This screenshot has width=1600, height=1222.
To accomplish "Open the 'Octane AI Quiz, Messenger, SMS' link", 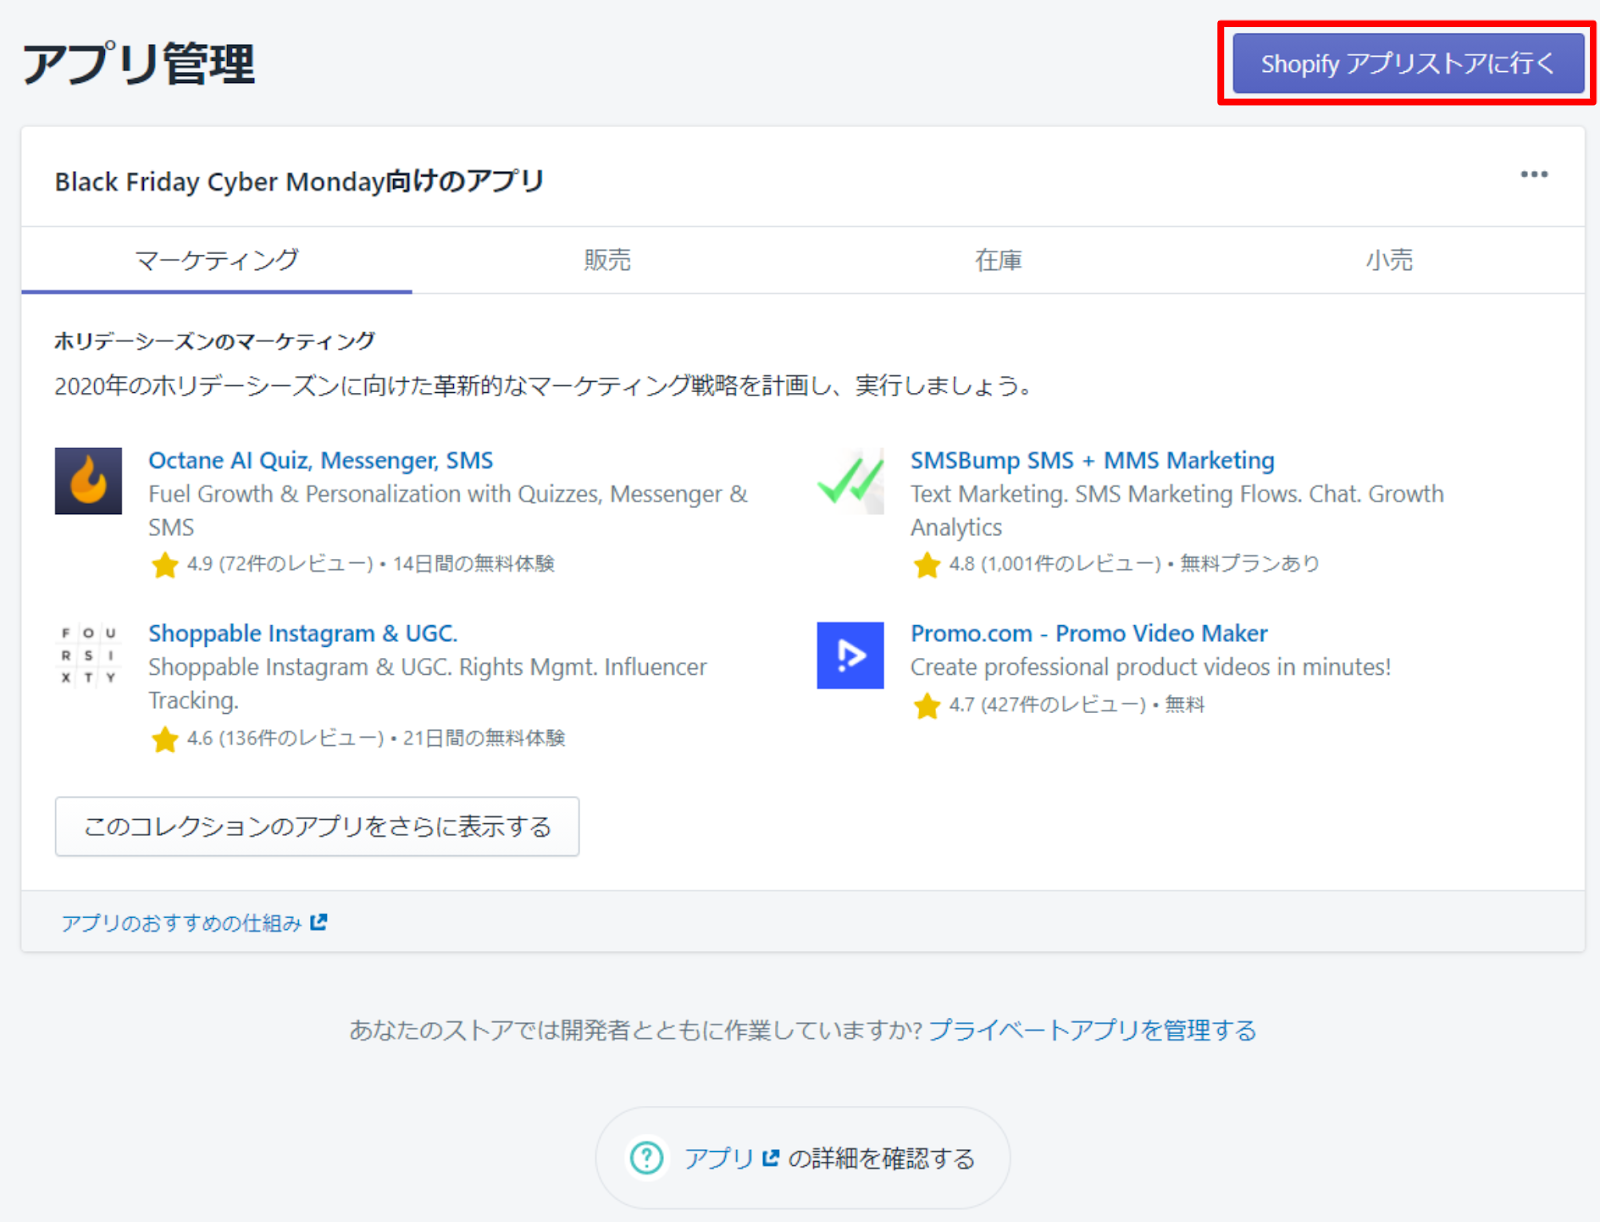I will 321,460.
